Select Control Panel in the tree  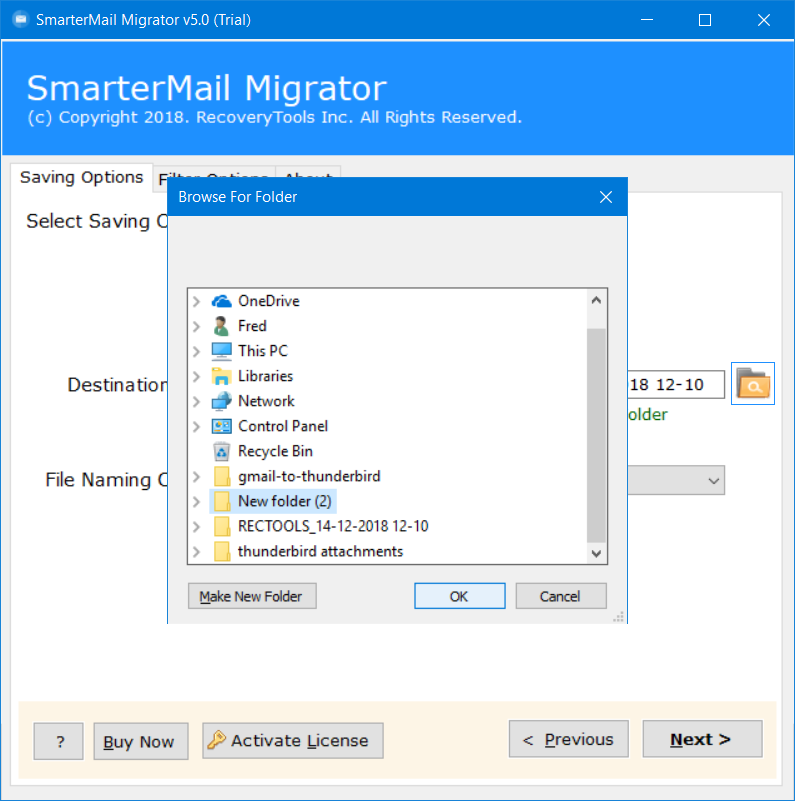283,426
